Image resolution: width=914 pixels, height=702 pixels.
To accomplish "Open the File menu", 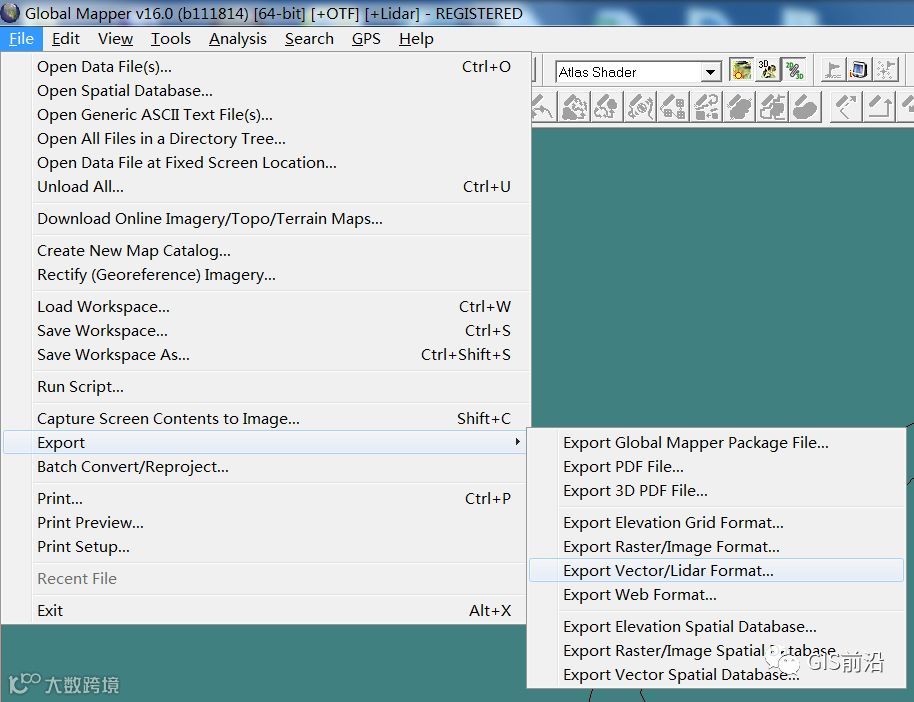I will coord(22,39).
